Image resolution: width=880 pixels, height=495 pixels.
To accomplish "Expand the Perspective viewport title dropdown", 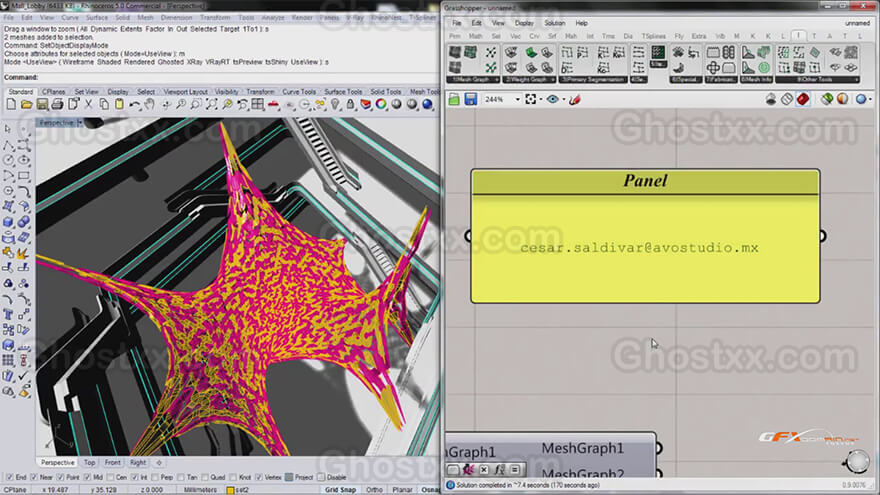I will point(80,122).
